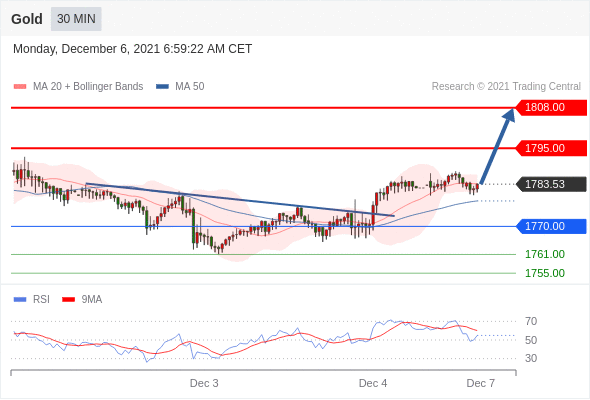
Task: Click the RSI 30 axis label
Action: 531,358
